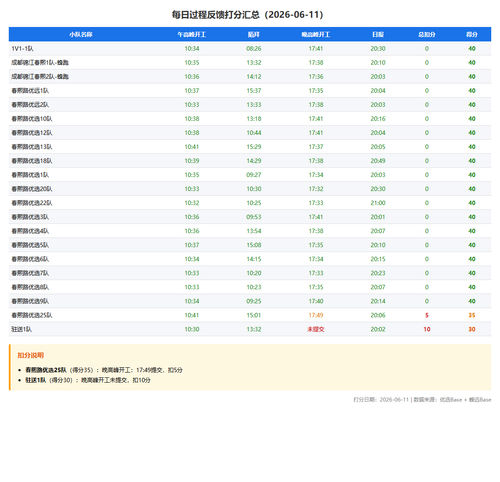Select the 春熙路优选4队 name cell
This screenshot has width=500, height=482.
pos(30,231)
